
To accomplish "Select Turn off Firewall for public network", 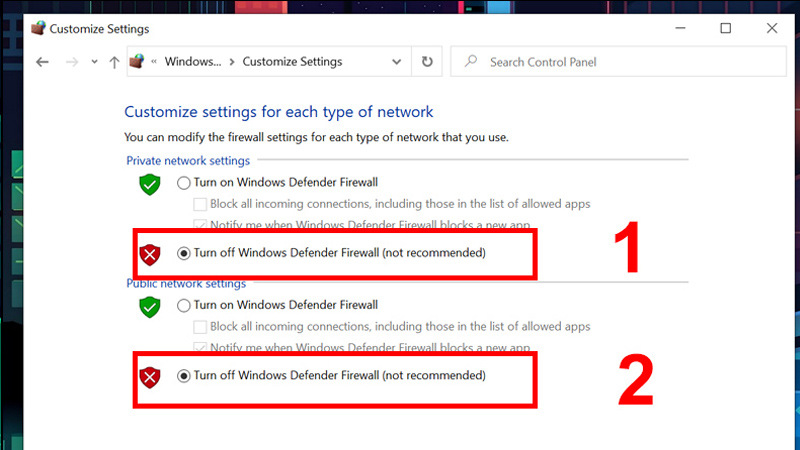I will 184,376.
